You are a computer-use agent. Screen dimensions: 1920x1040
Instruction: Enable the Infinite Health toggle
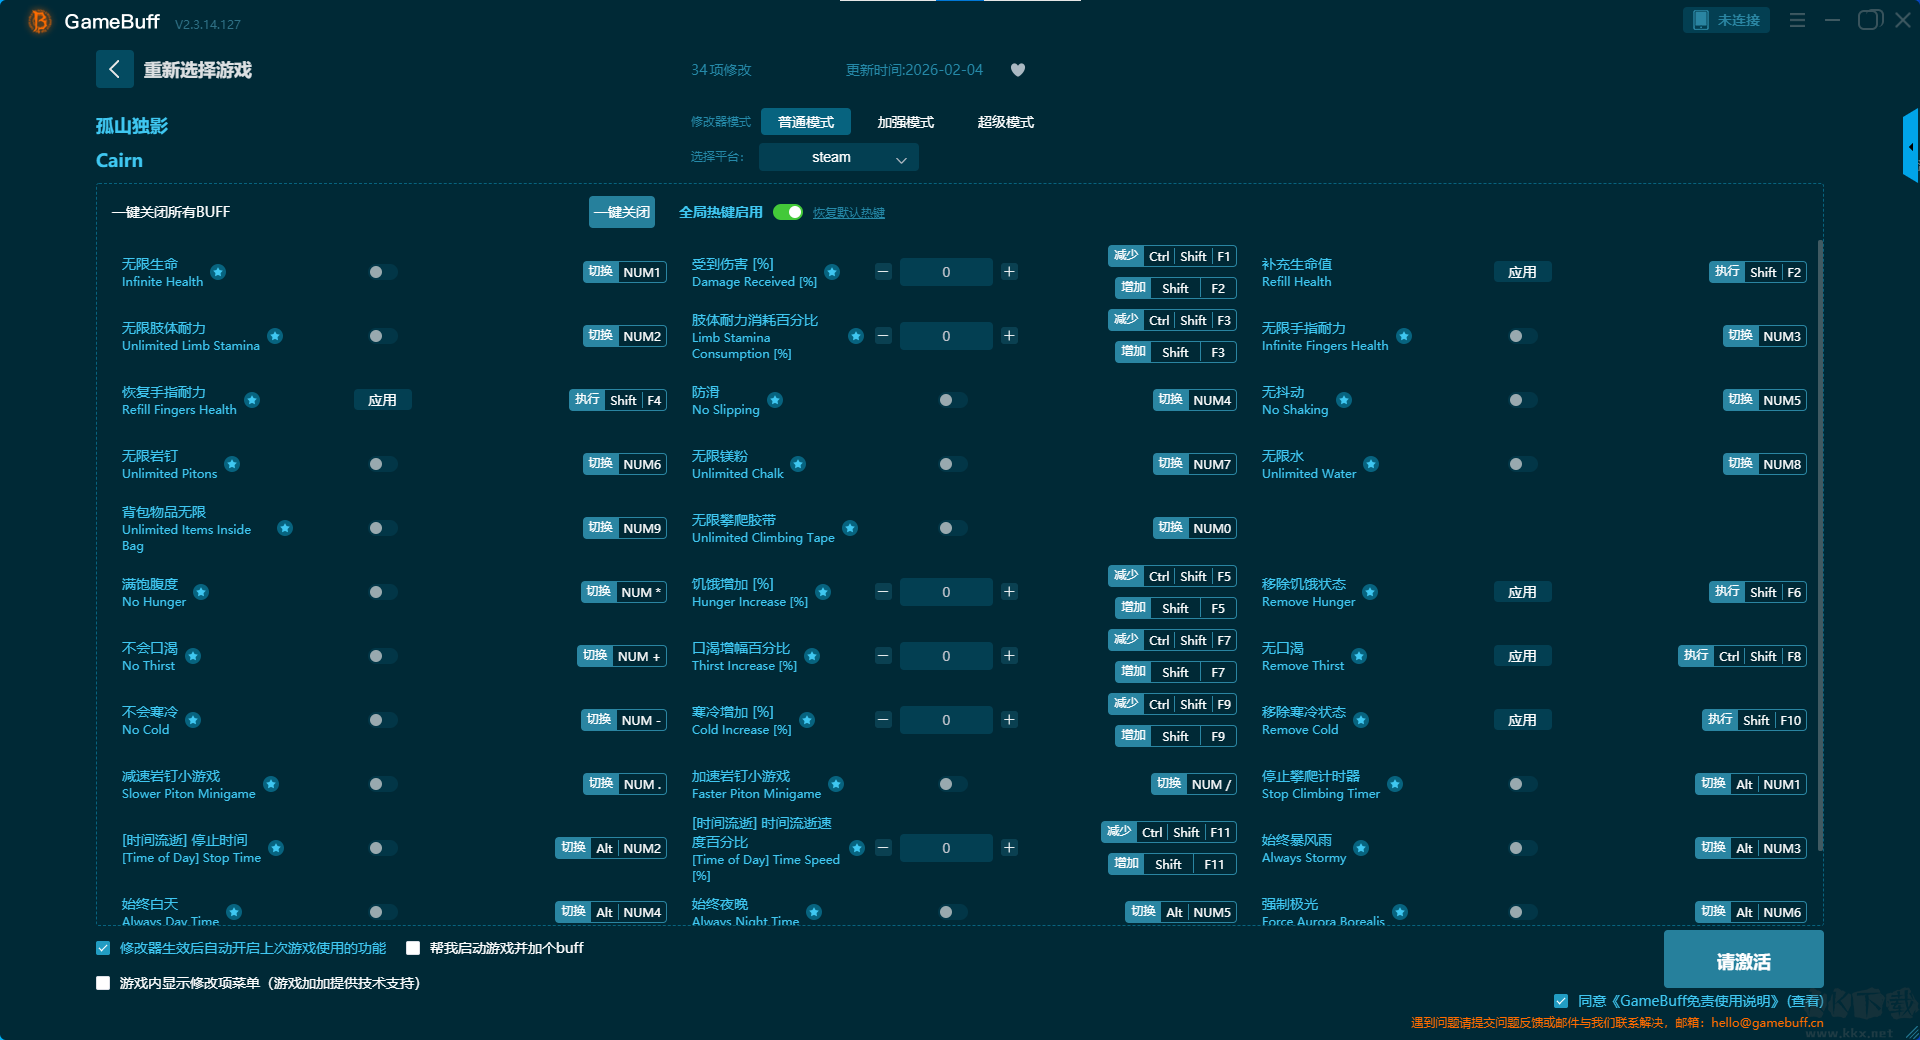click(378, 272)
